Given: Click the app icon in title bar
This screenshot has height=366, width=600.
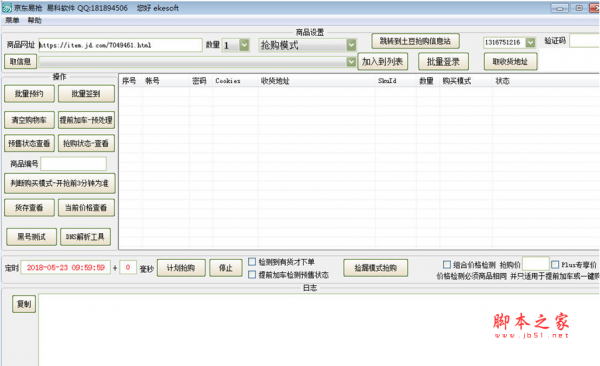Looking at the screenshot, I should (7, 8).
